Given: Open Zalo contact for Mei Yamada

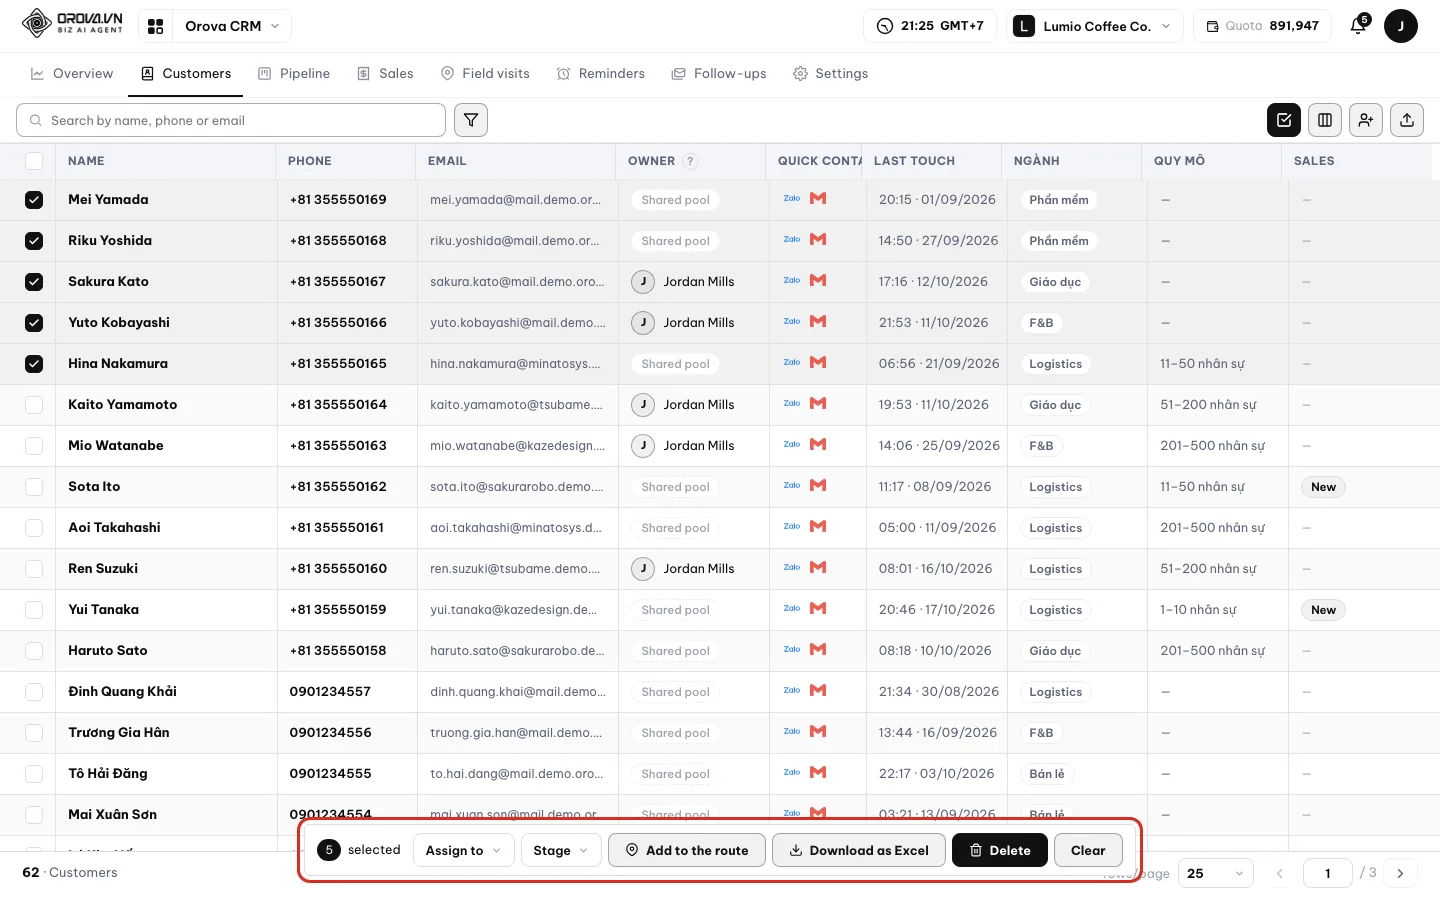Looking at the screenshot, I should 792,199.
